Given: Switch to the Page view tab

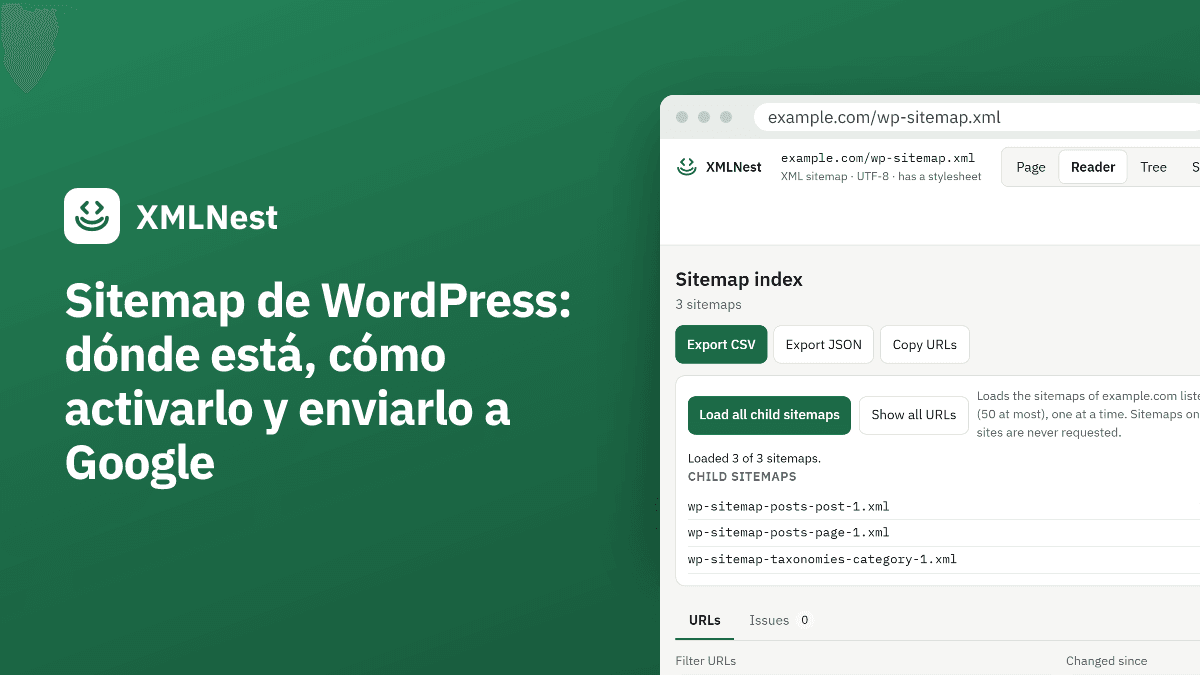Looking at the screenshot, I should pos(1031,167).
